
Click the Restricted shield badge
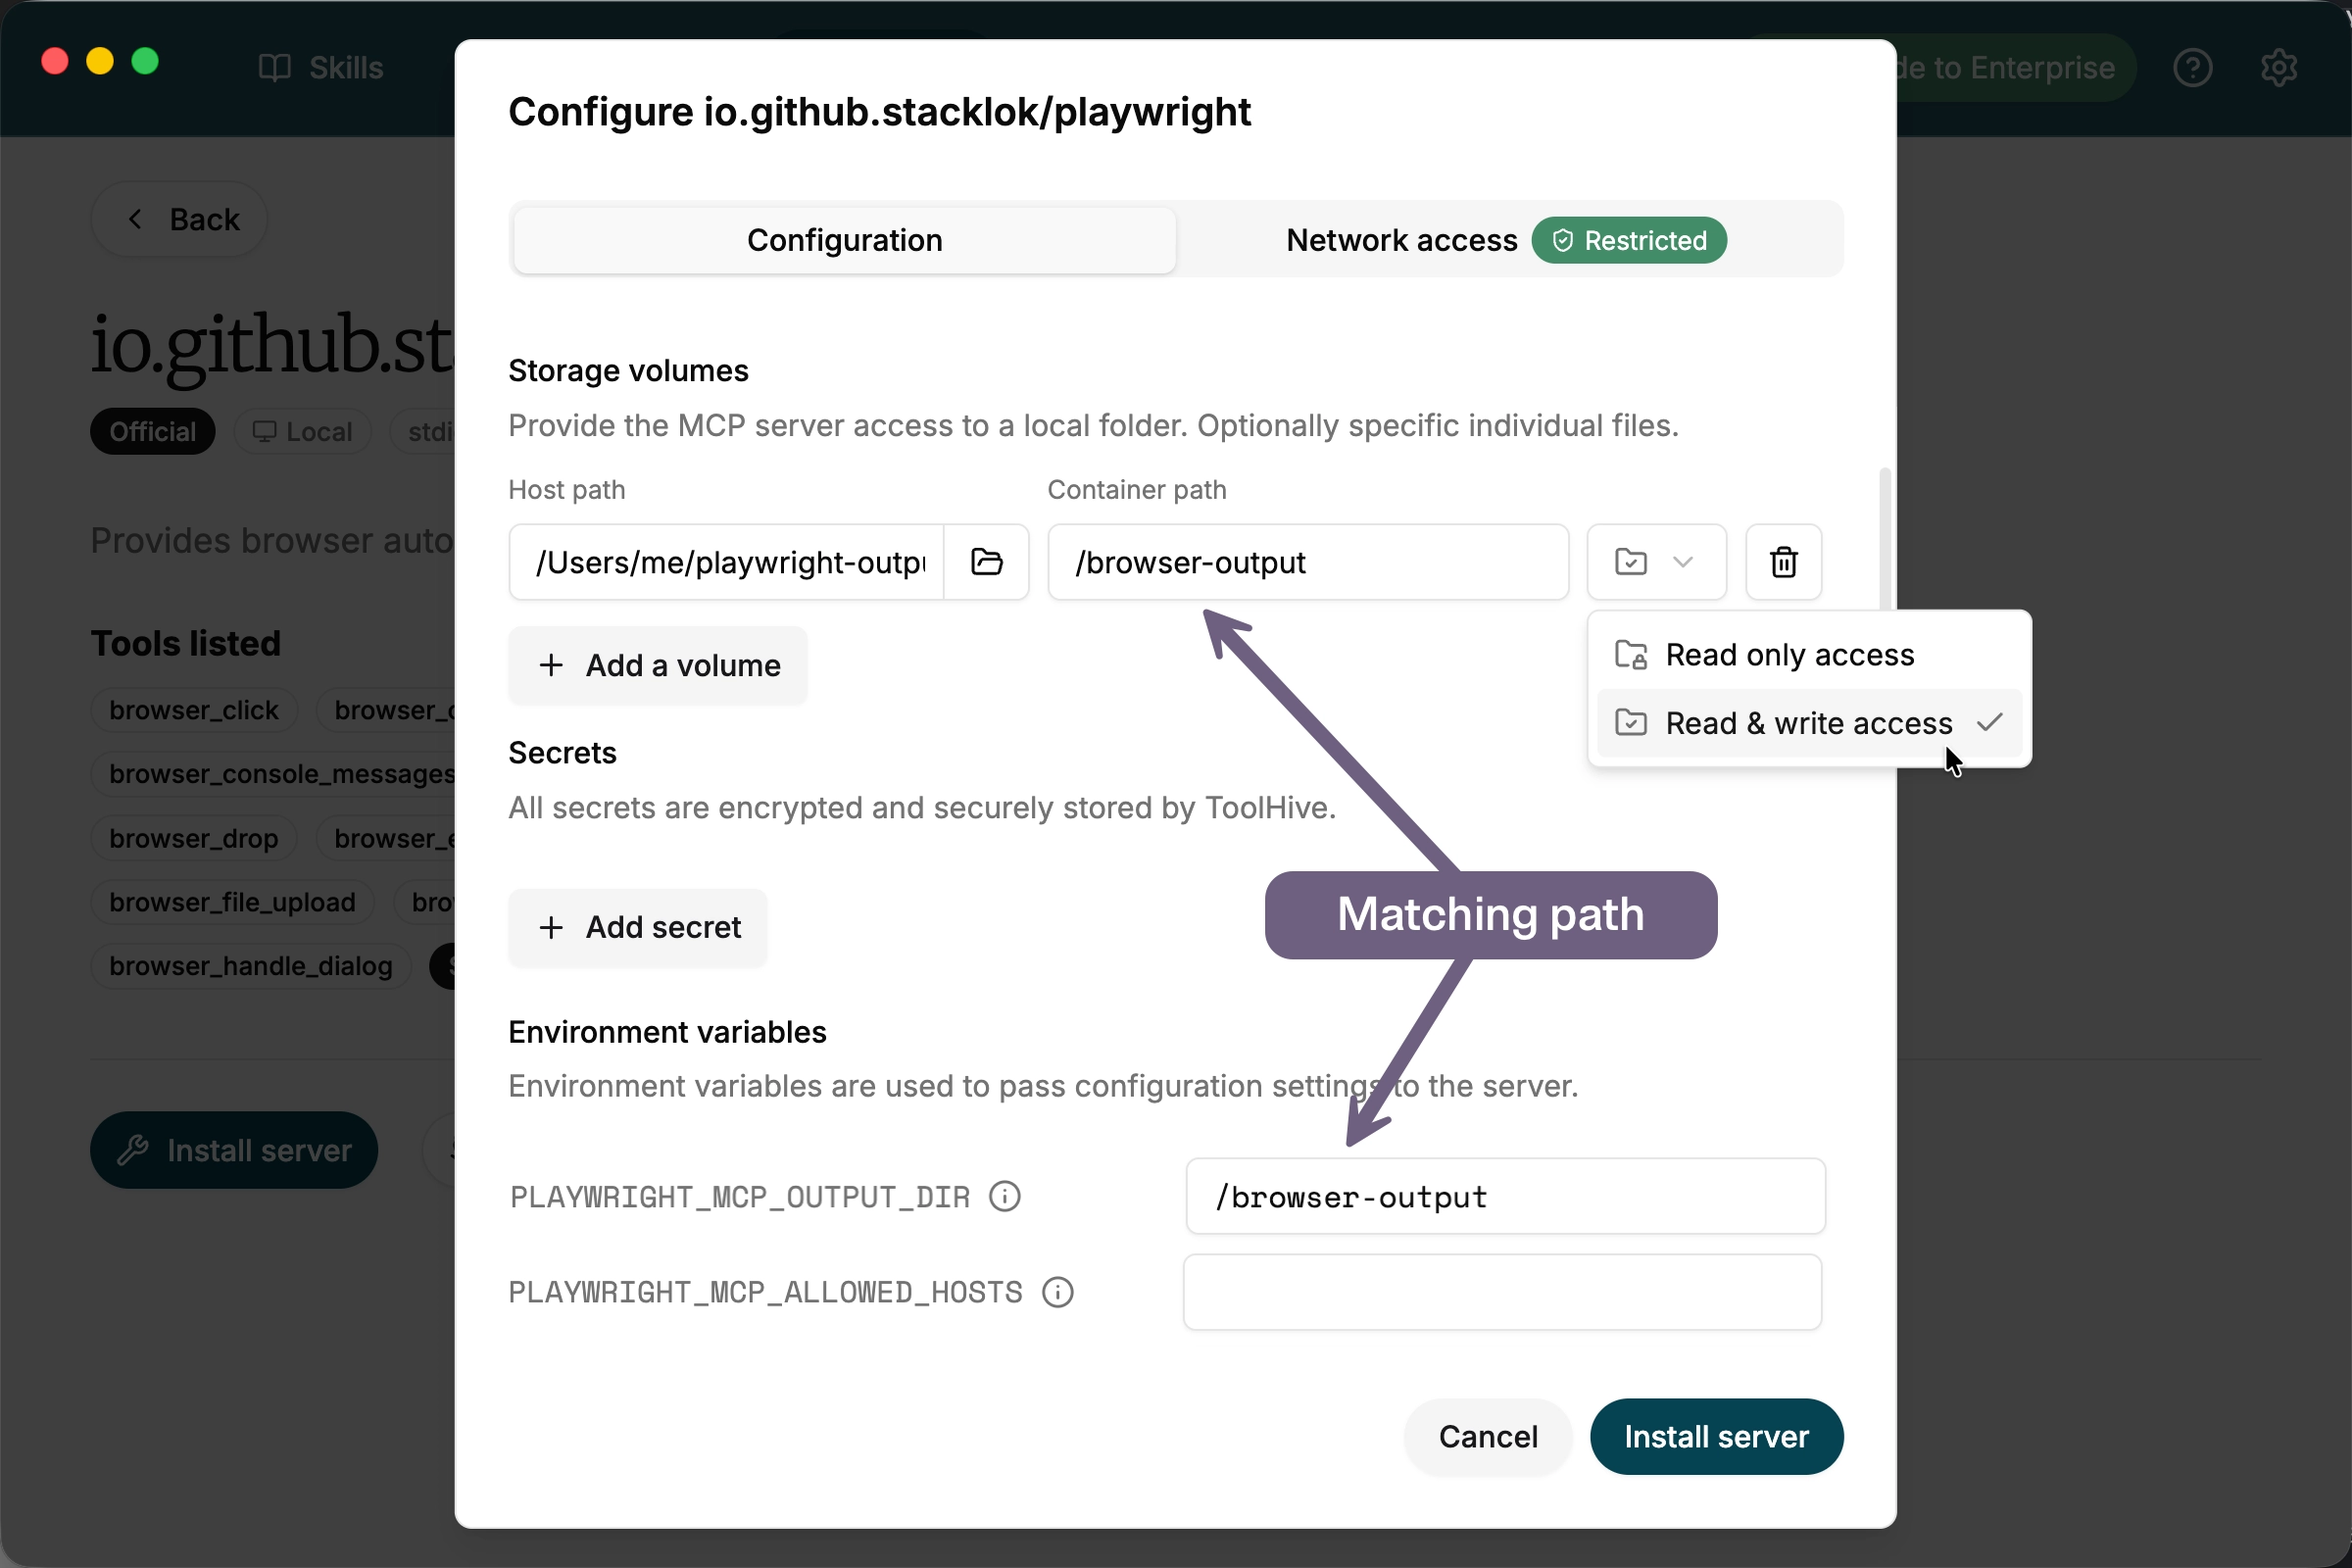(1628, 240)
